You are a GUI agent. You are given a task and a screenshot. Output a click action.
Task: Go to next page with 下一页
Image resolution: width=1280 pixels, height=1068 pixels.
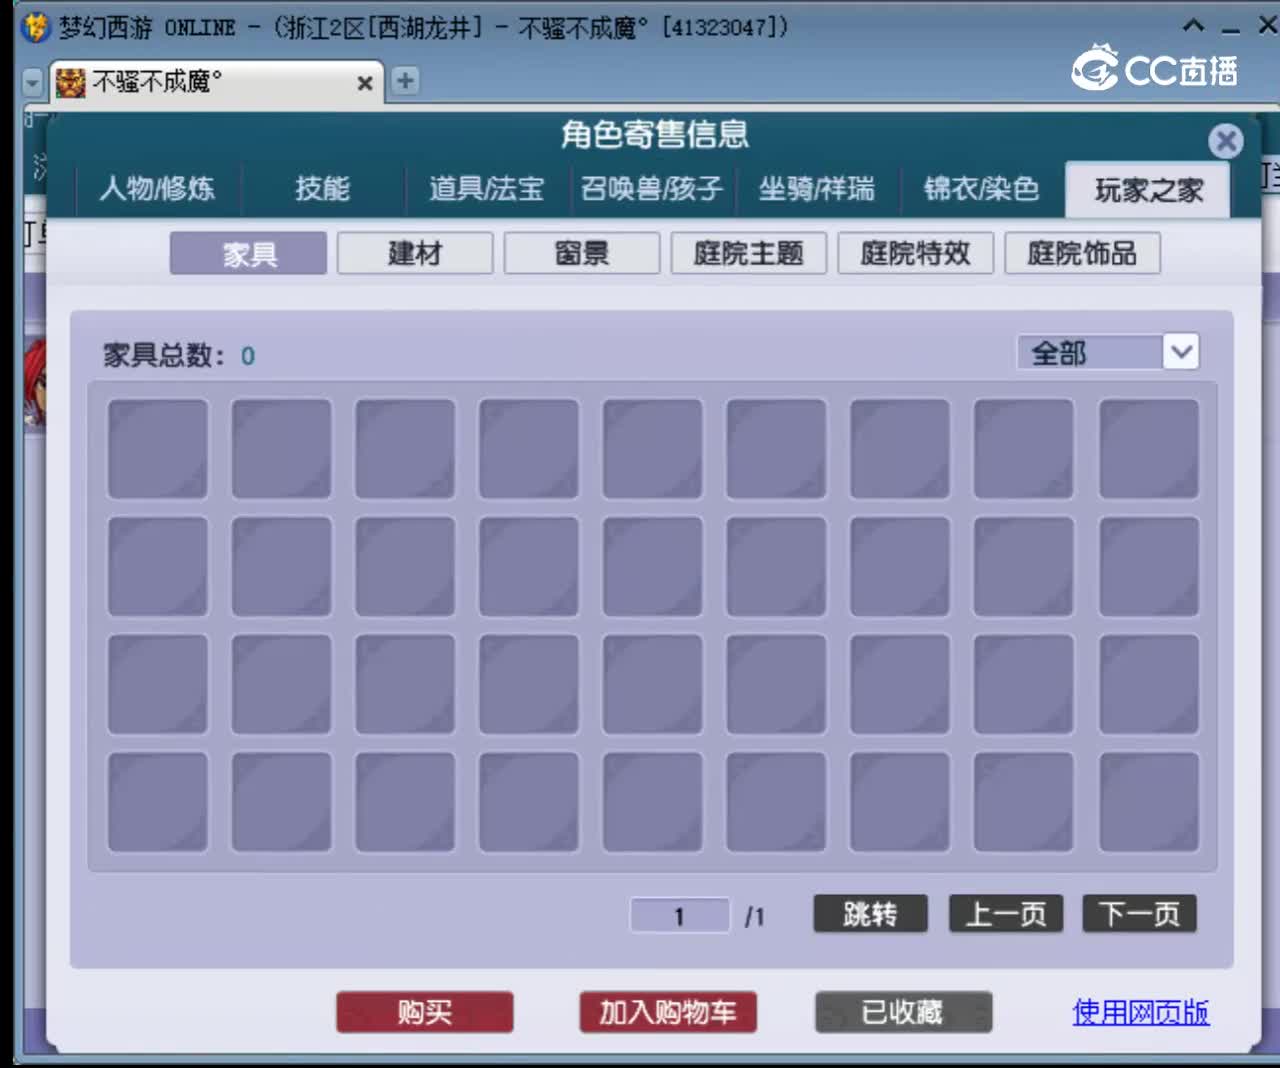click(1139, 914)
